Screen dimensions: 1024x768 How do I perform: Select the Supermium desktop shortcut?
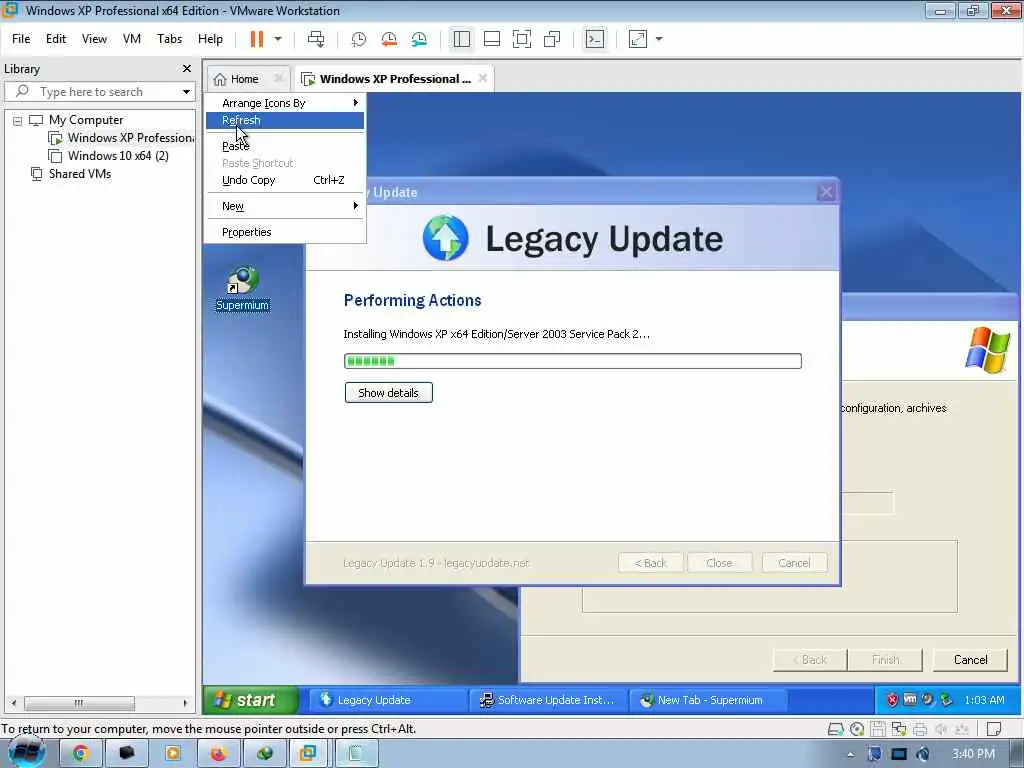(242, 289)
